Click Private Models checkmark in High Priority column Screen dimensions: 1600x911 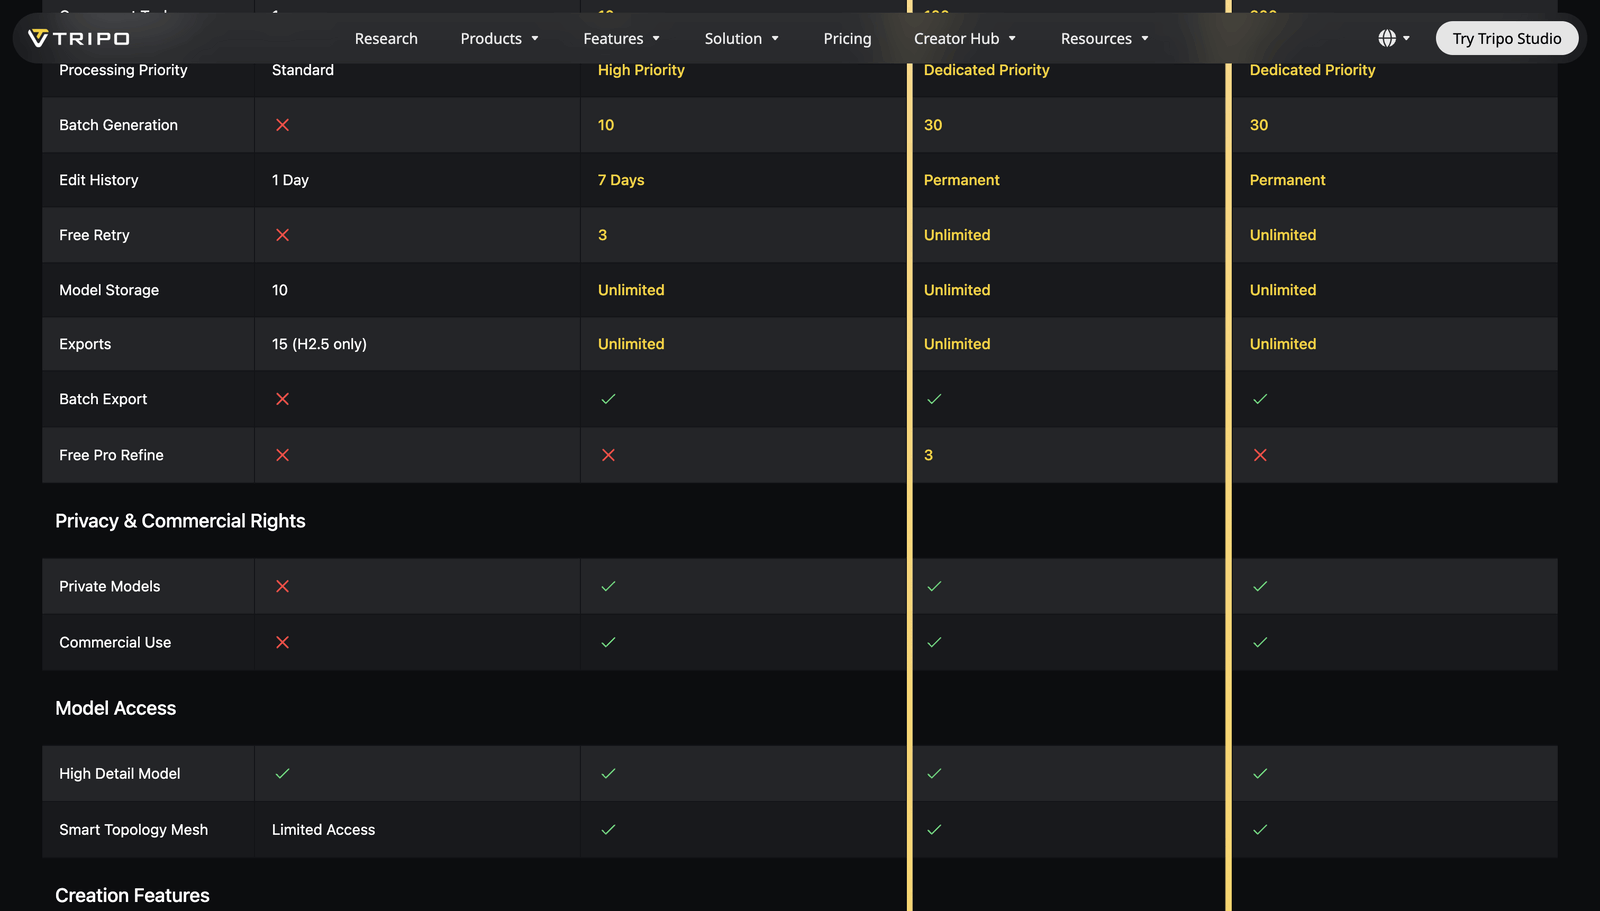click(x=608, y=586)
